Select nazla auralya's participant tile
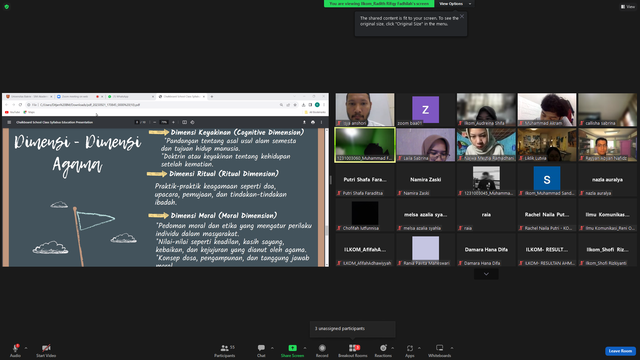640x360 pixels. point(607,180)
